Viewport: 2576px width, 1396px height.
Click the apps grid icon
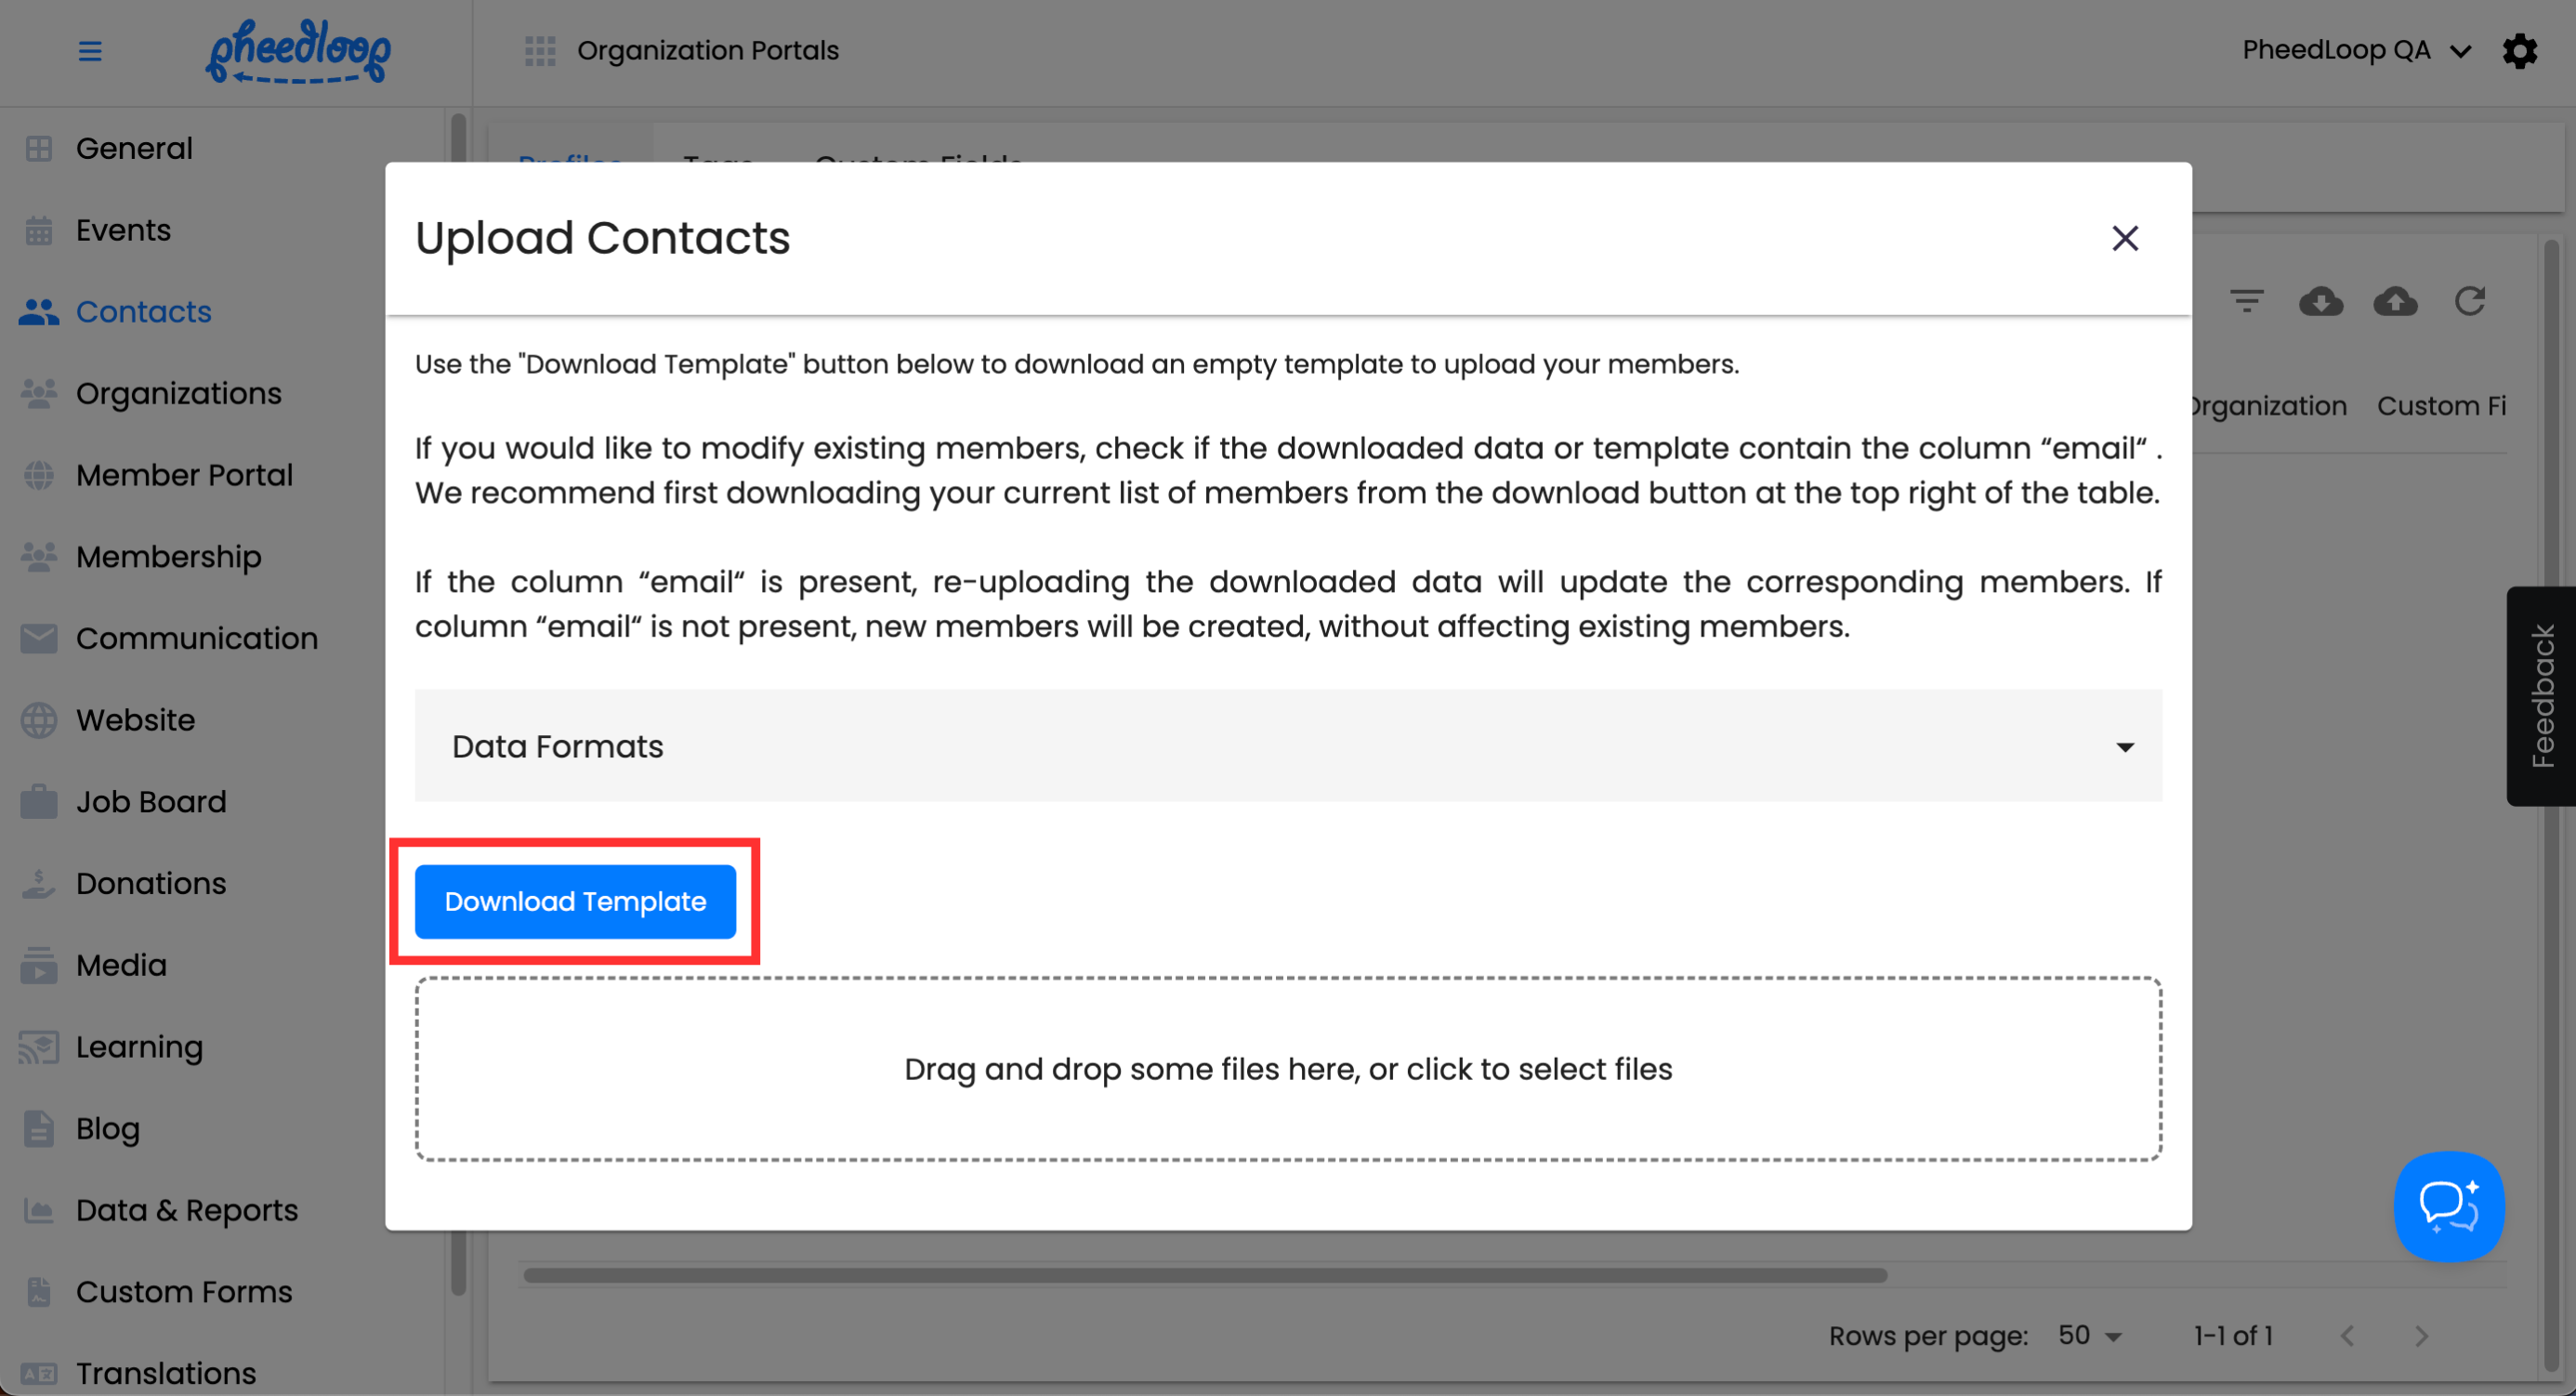[x=540, y=51]
